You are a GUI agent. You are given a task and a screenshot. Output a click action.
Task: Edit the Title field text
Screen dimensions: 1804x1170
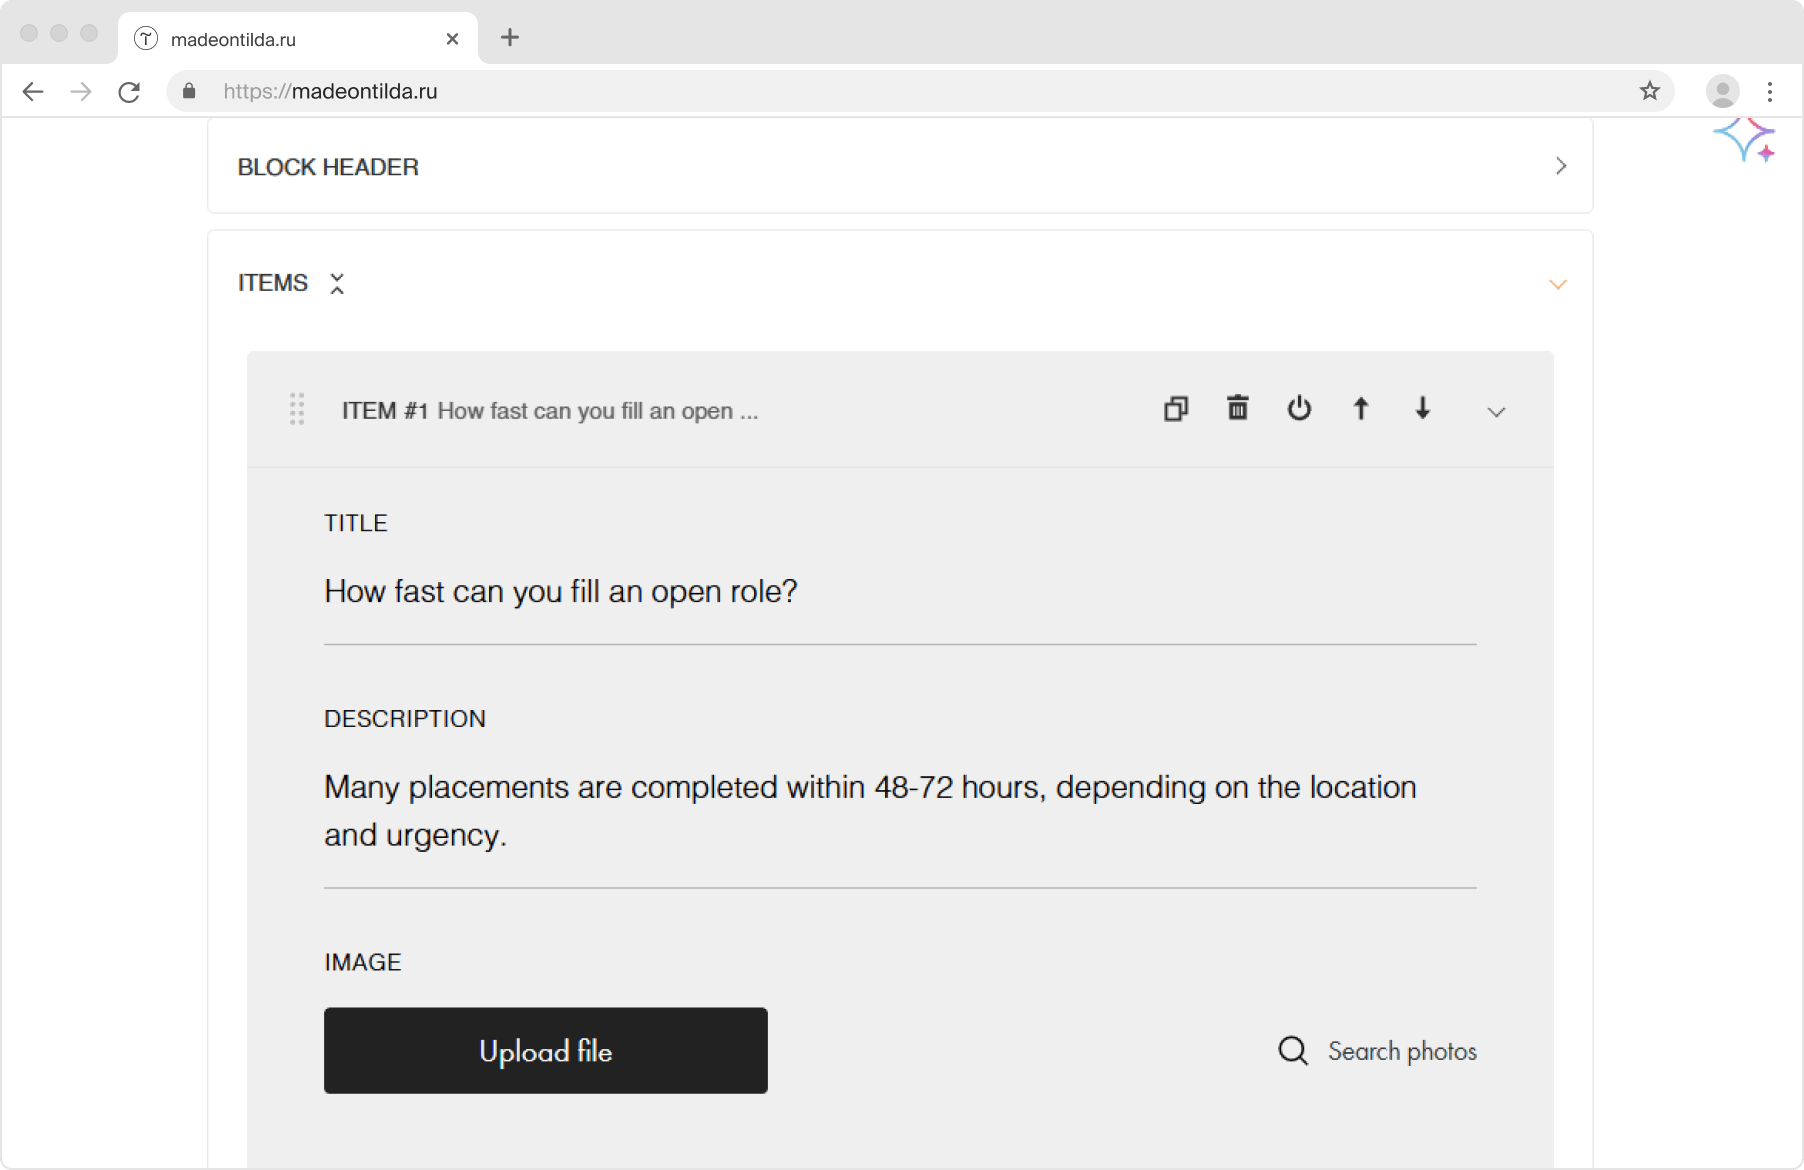coord(900,592)
